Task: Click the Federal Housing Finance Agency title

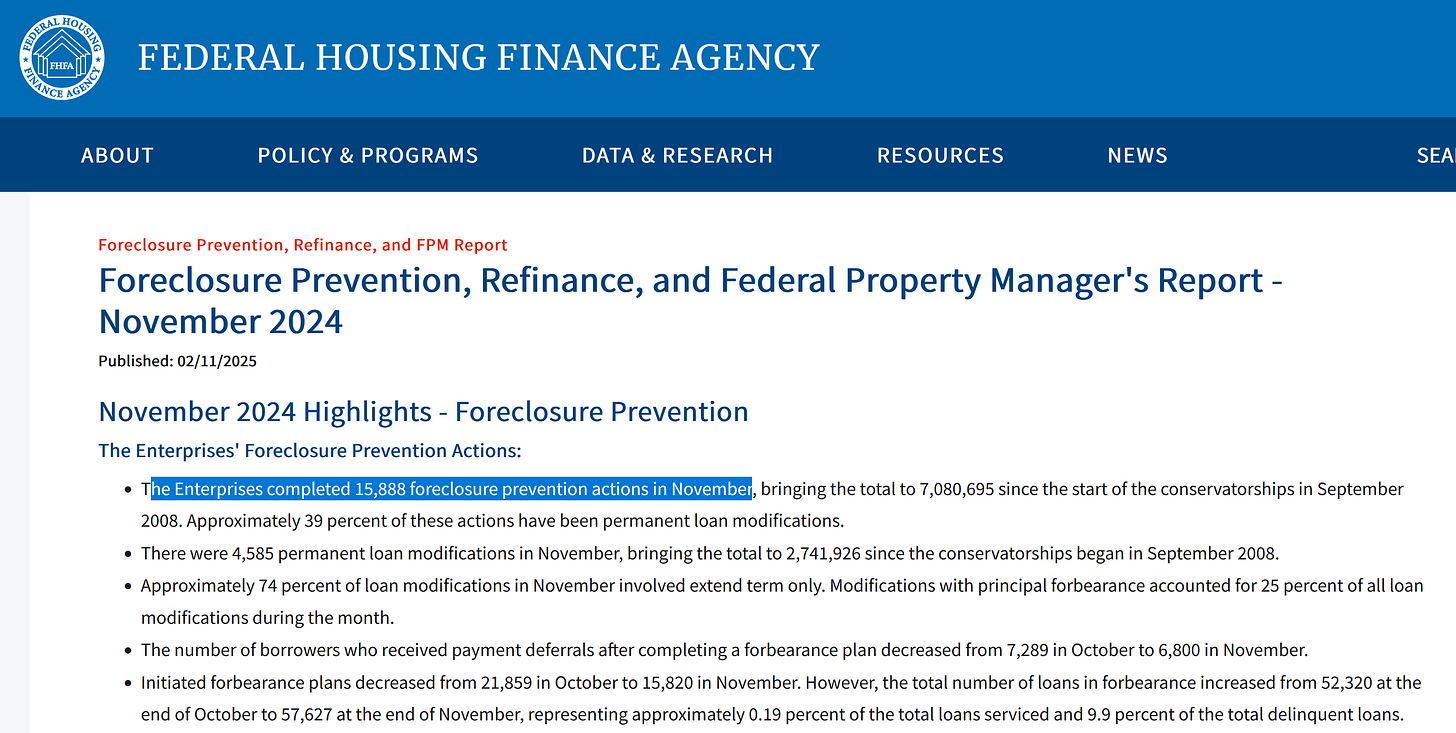Action: [x=478, y=57]
